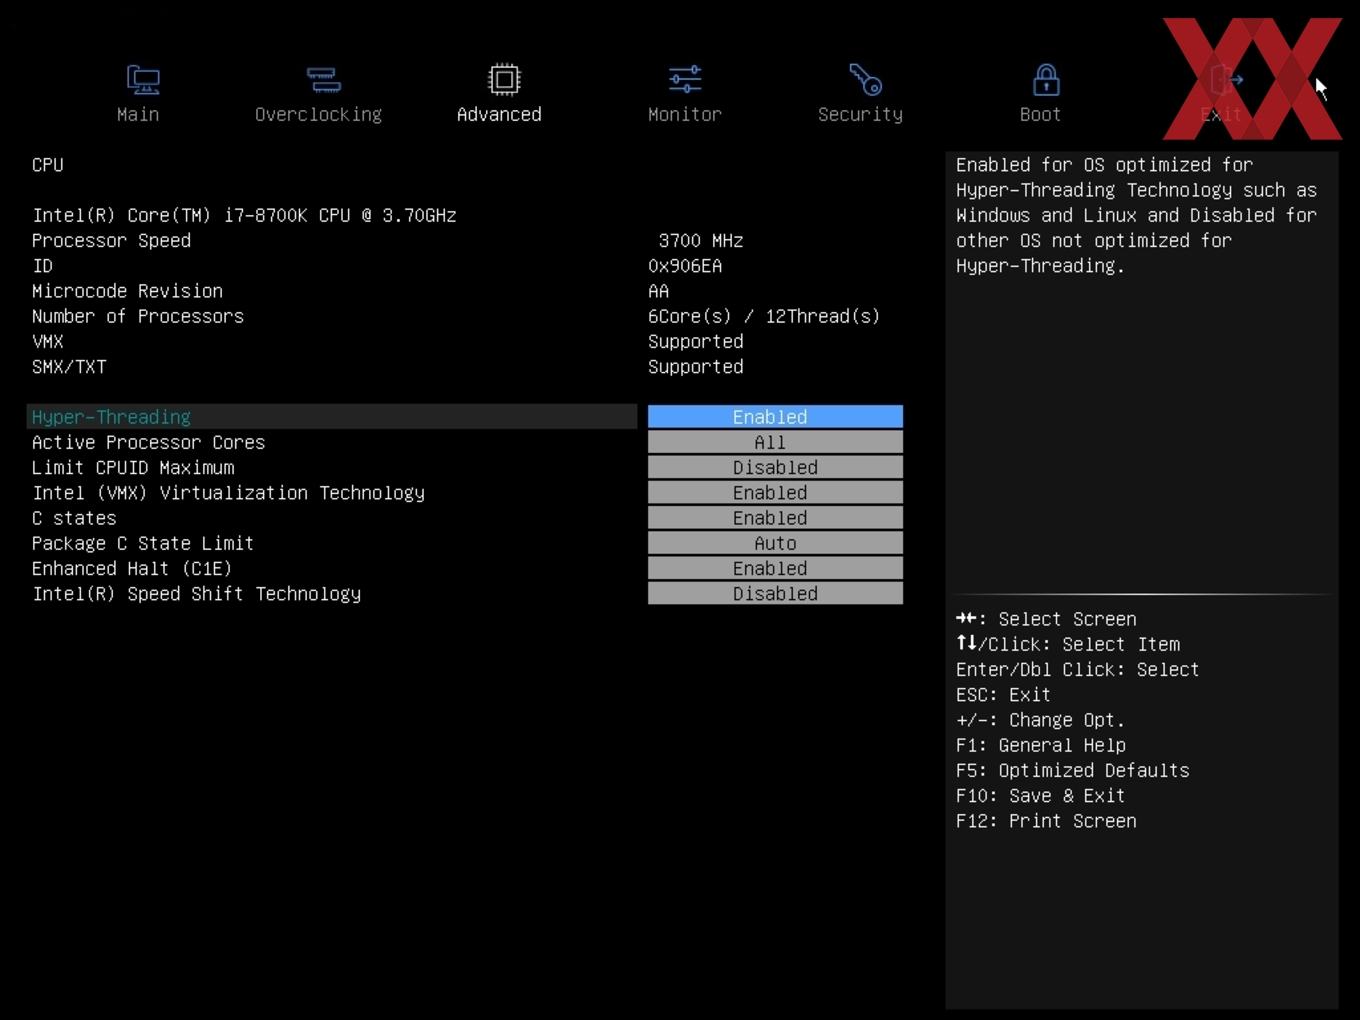
Task: Click the Boot padlock icon
Action: pos(1046,80)
